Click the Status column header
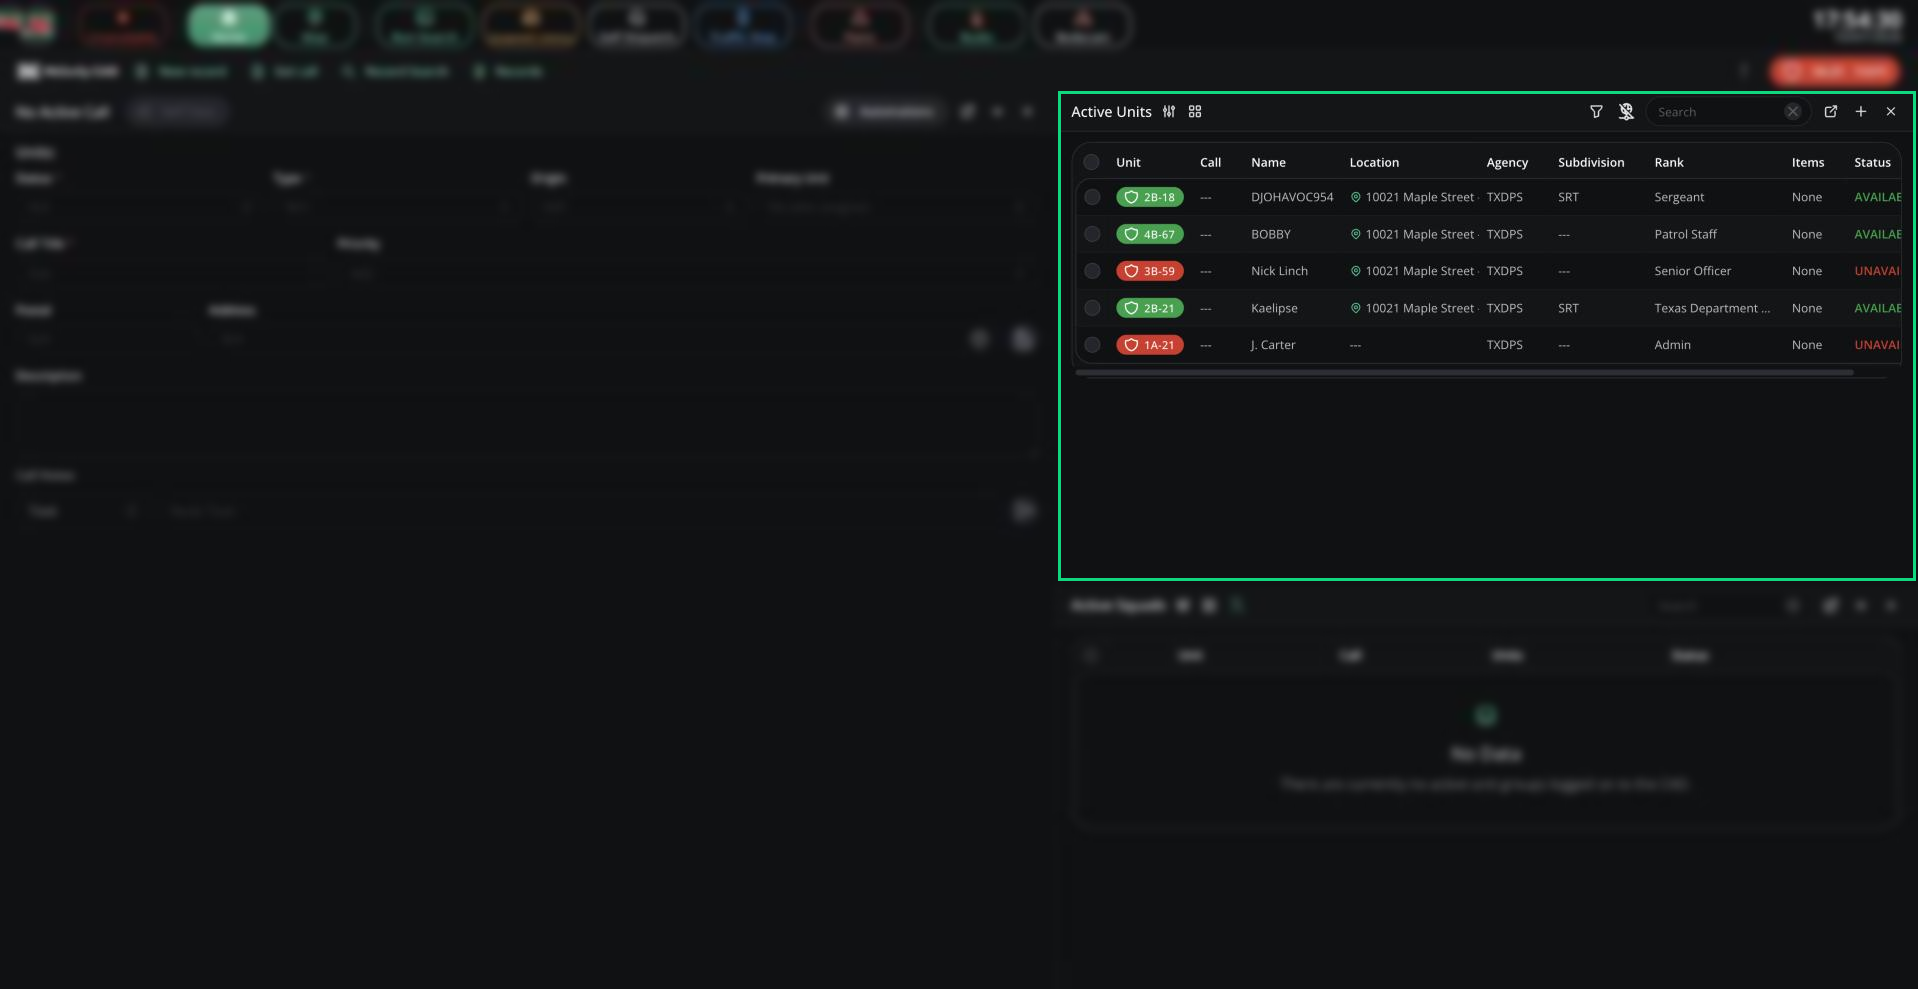This screenshot has height=989, width=1918. coord(1872,162)
